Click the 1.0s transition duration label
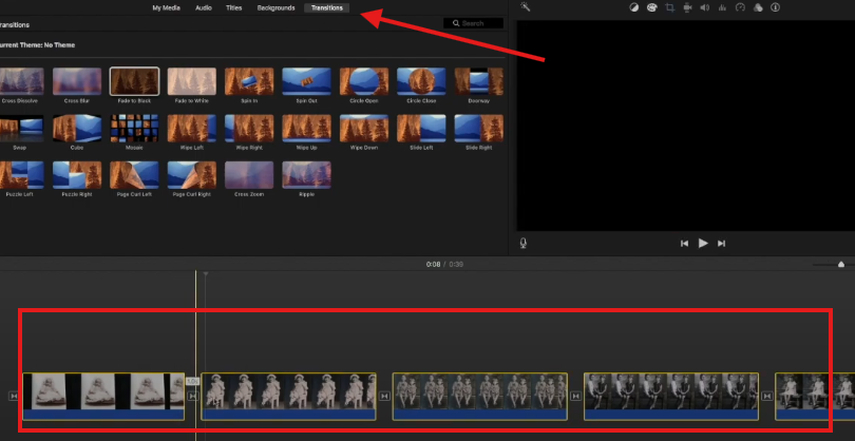 point(192,382)
